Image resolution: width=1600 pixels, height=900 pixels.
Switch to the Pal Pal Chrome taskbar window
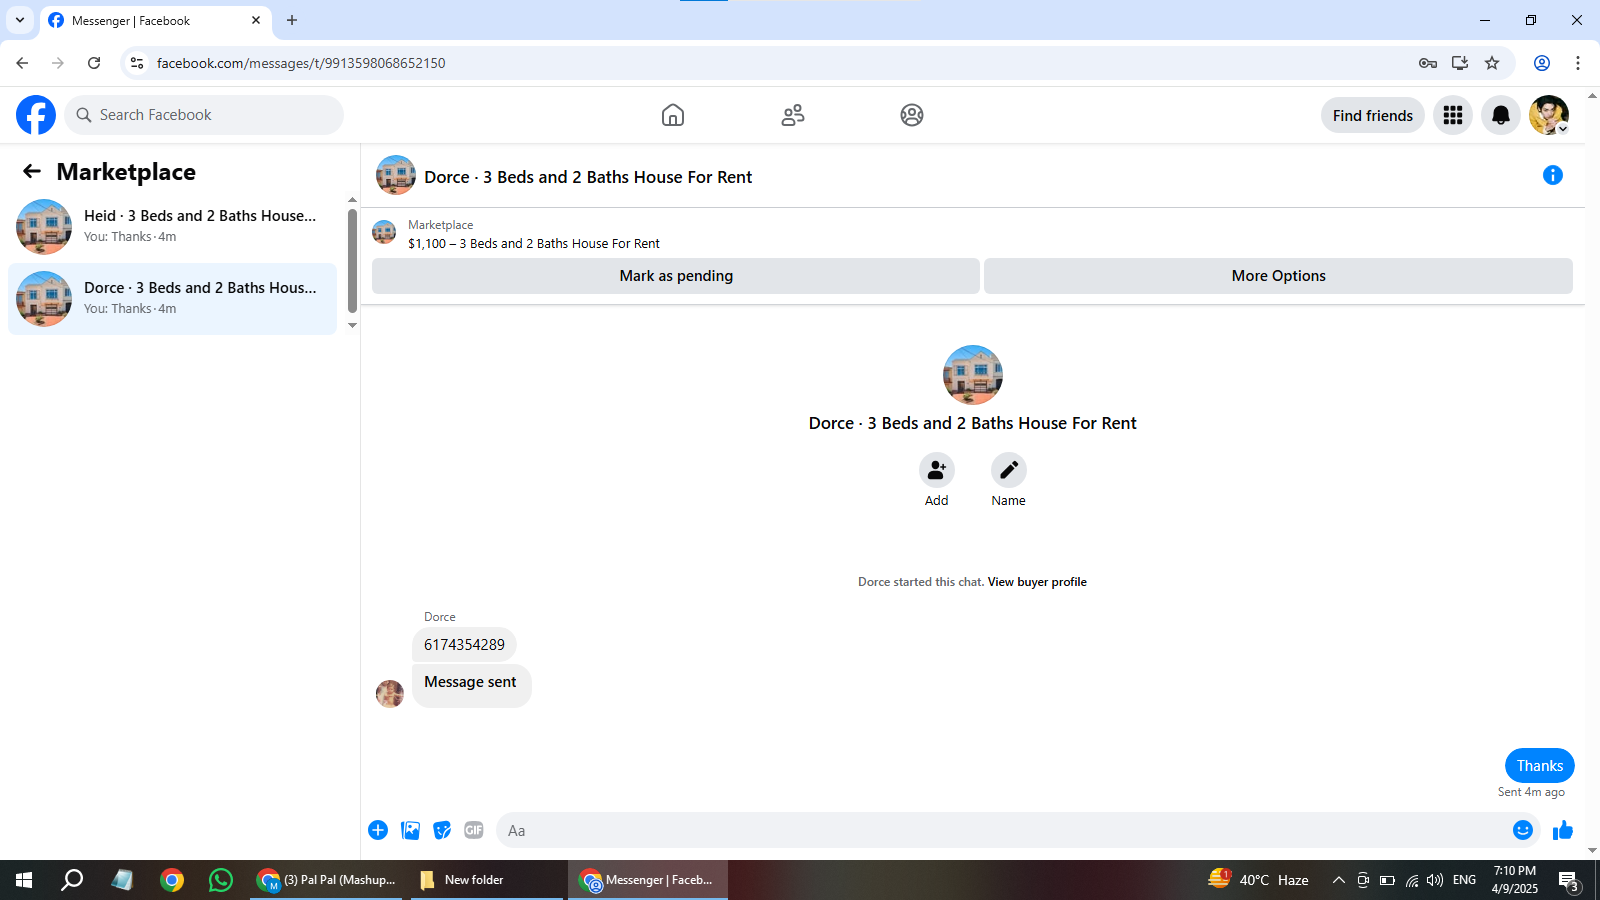point(327,880)
